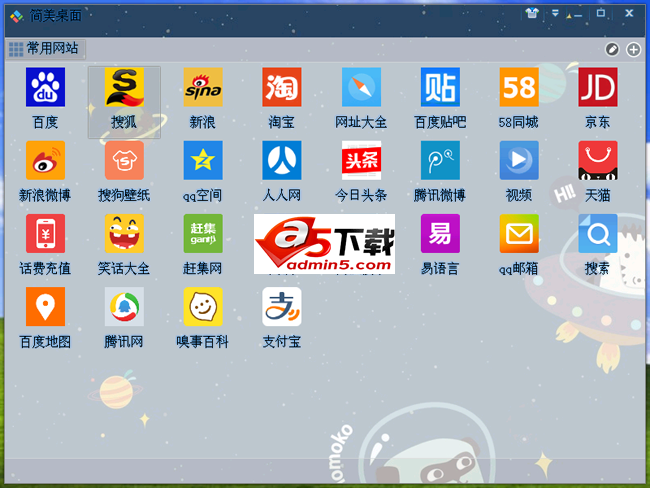Click the 58同城 text label
The width and height of the screenshot is (650, 488).
coord(519,122)
